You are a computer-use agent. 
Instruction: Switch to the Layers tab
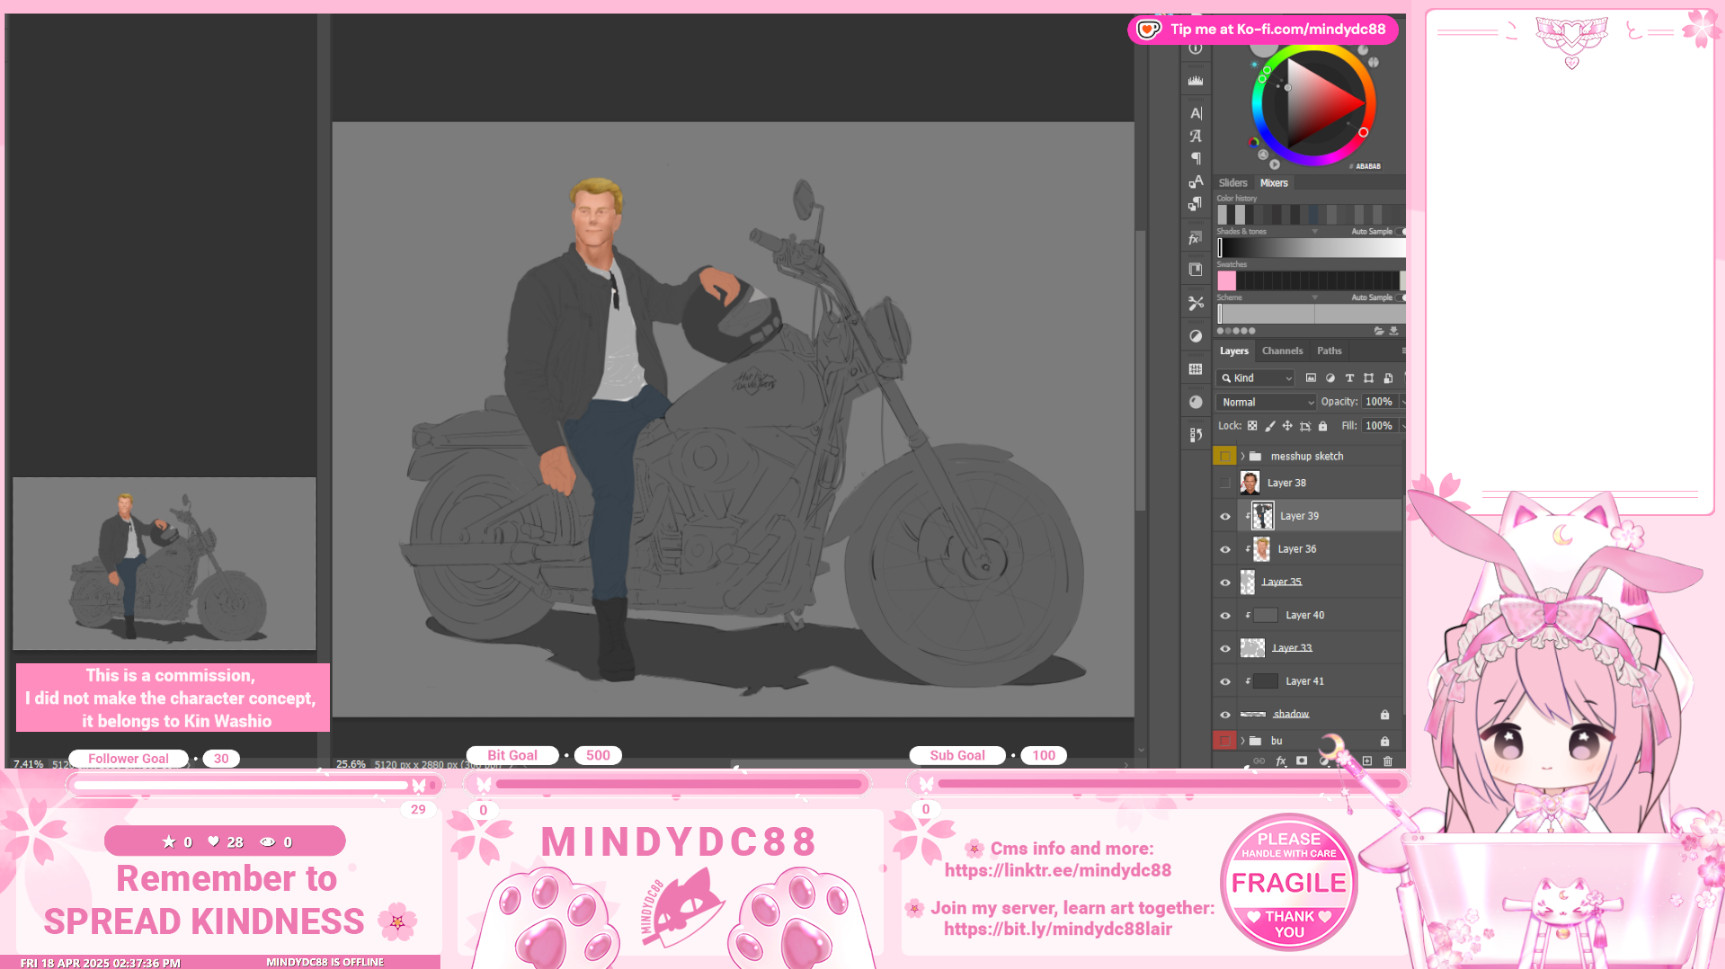[x=1234, y=351]
